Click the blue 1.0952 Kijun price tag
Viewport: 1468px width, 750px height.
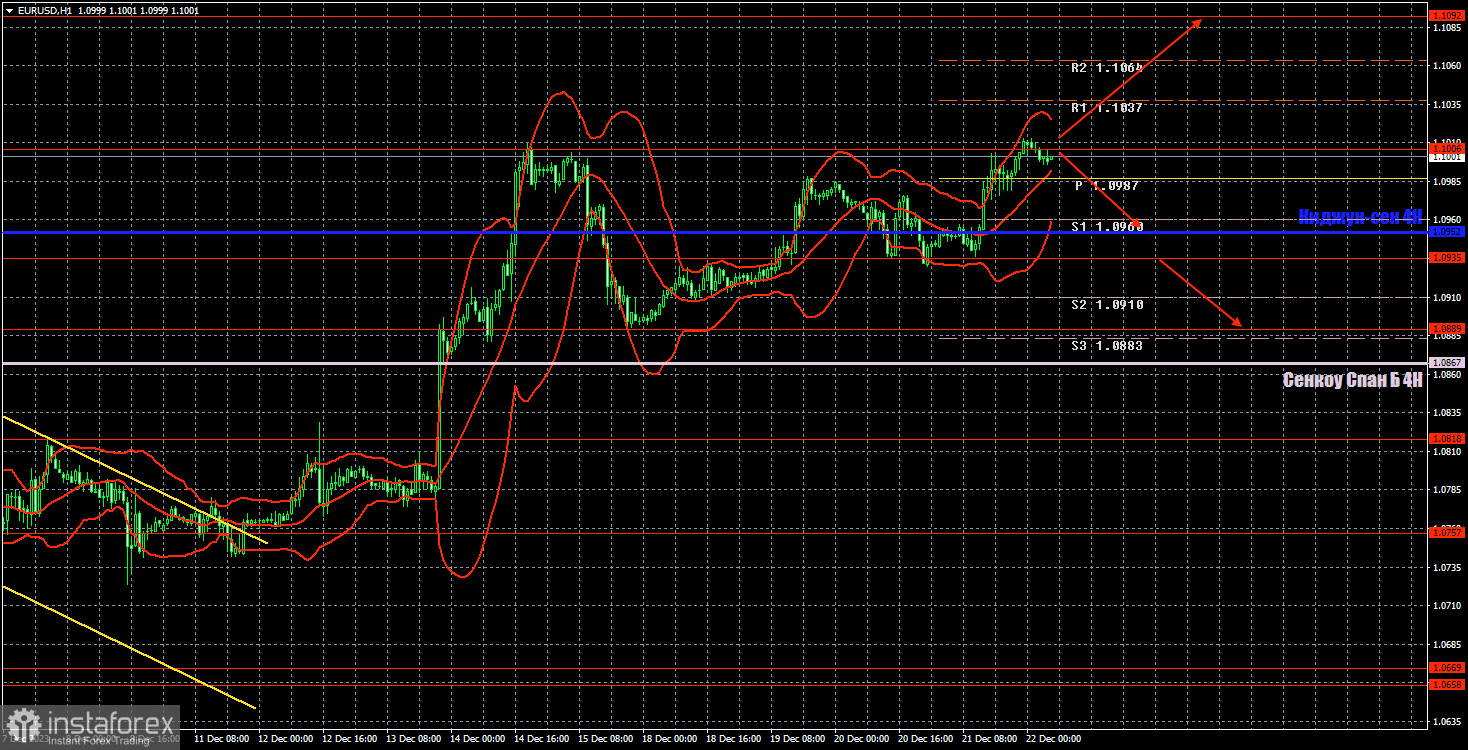(1447, 232)
